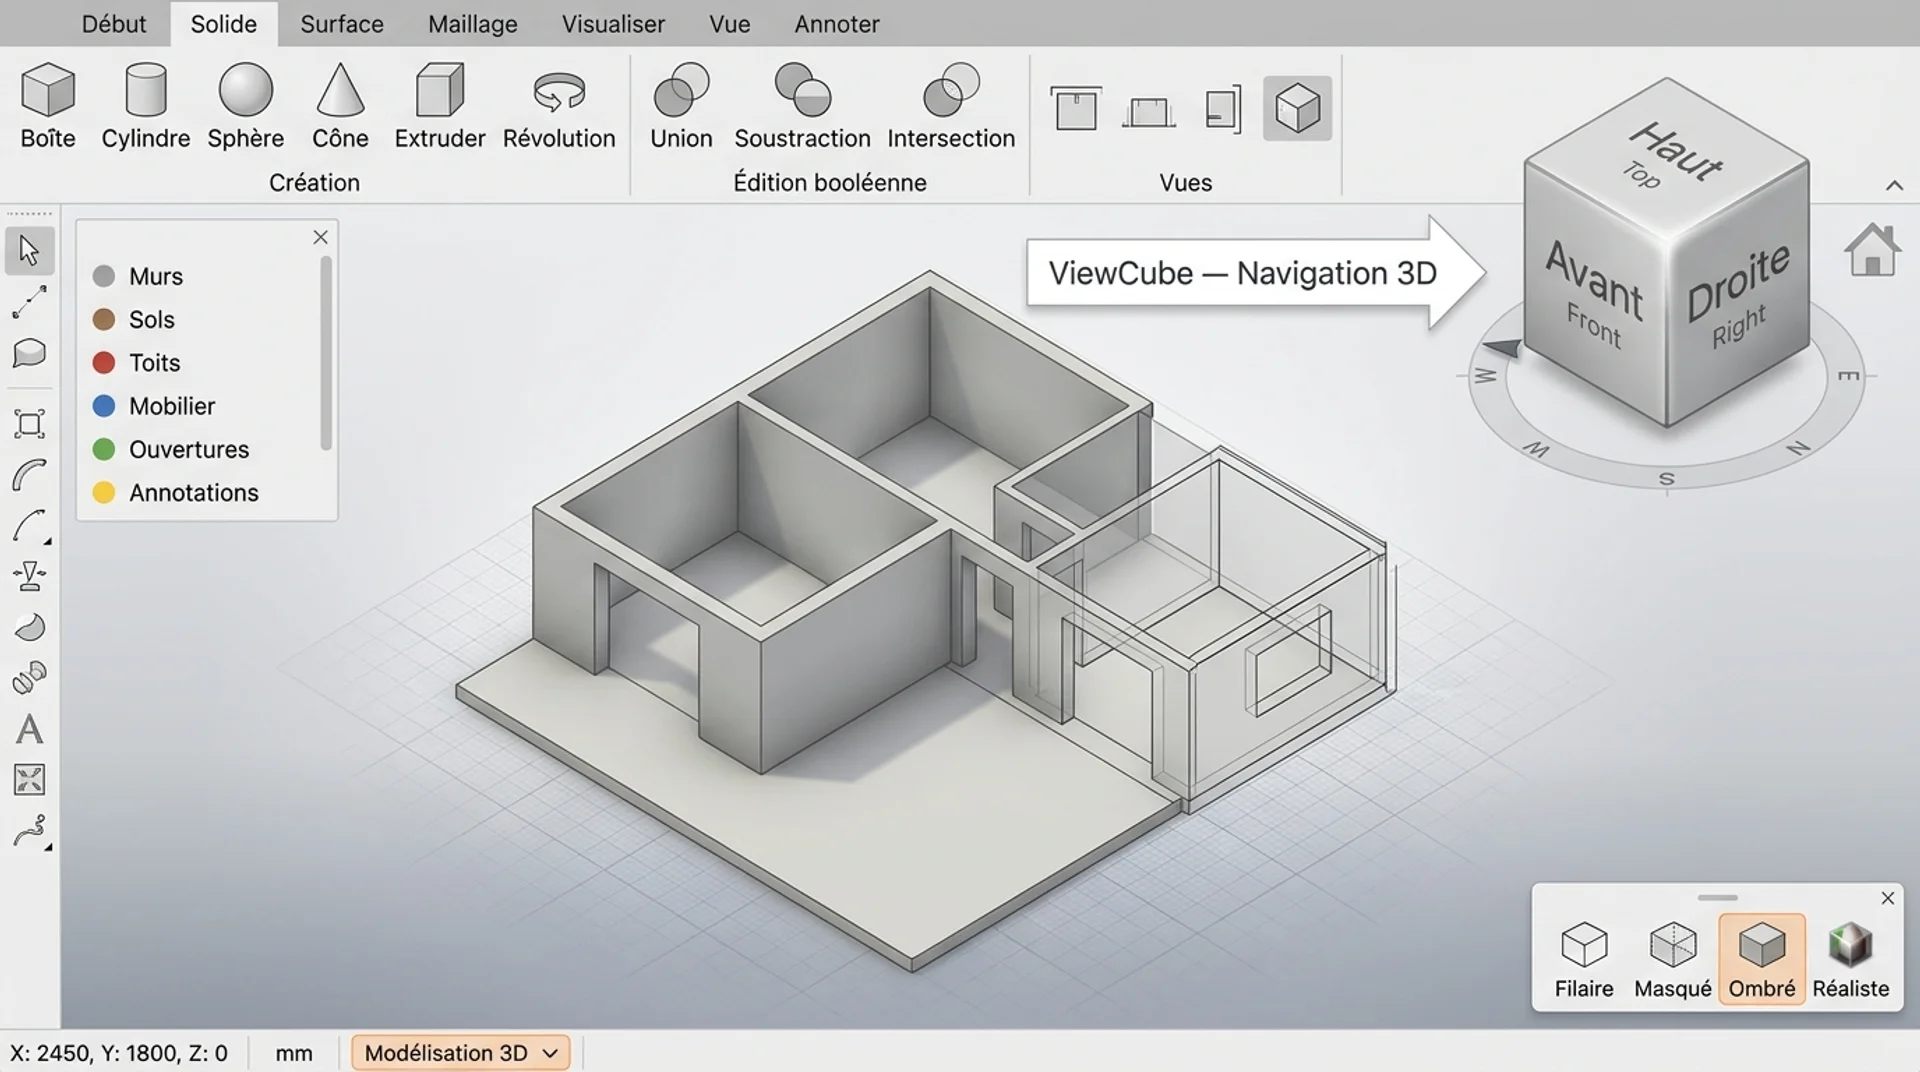The width and height of the screenshot is (1920, 1072).
Task: Switch to the Annoter tab
Action: (837, 24)
